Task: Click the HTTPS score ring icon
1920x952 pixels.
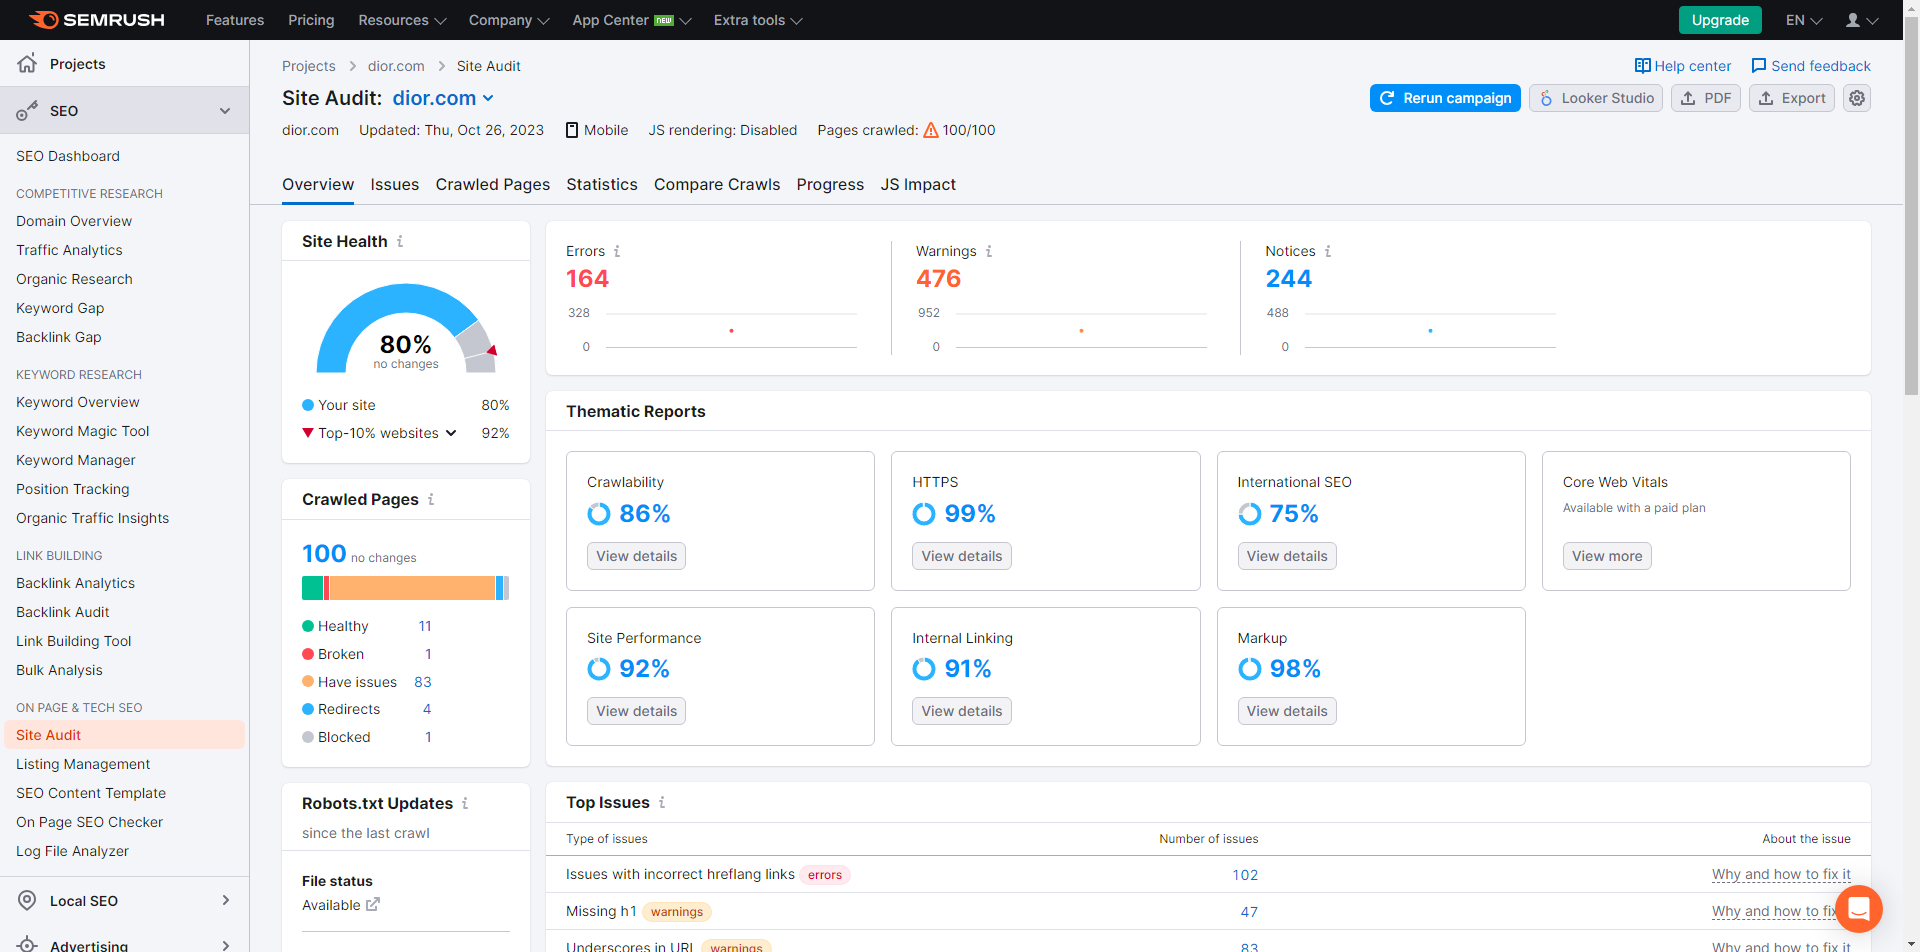Action: tap(924, 514)
